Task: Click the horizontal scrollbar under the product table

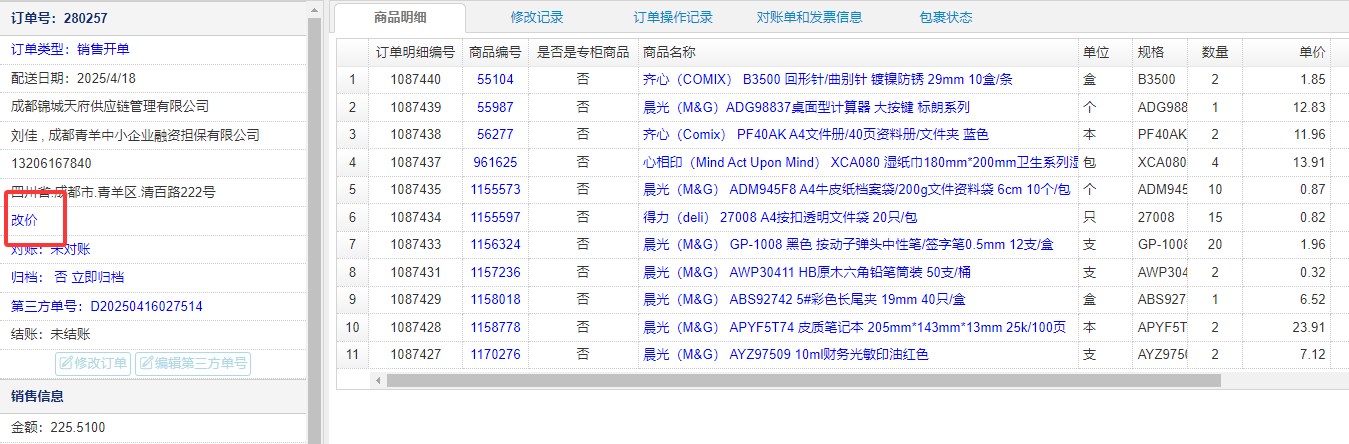Action: pos(803,380)
